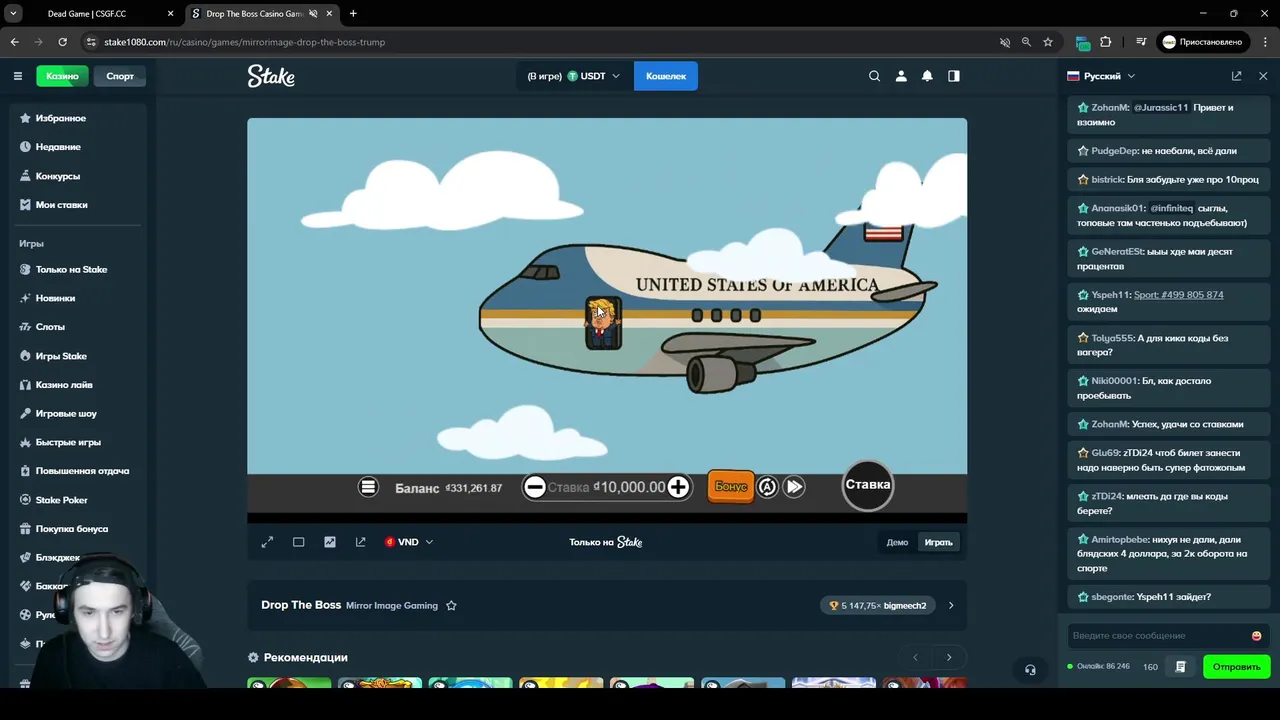The image size is (1280, 720).
Task: Close the chat panel
Action: [1263, 76]
